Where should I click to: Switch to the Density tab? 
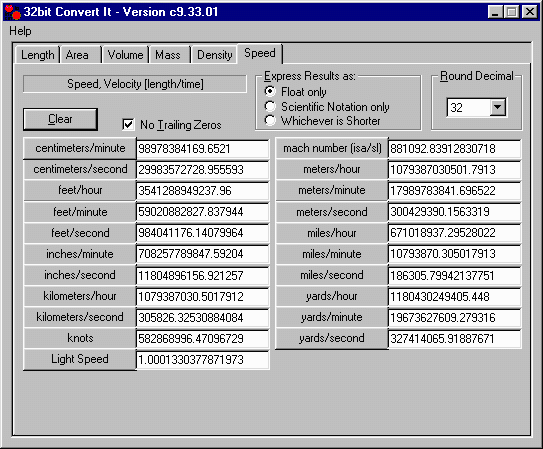click(214, 55)
